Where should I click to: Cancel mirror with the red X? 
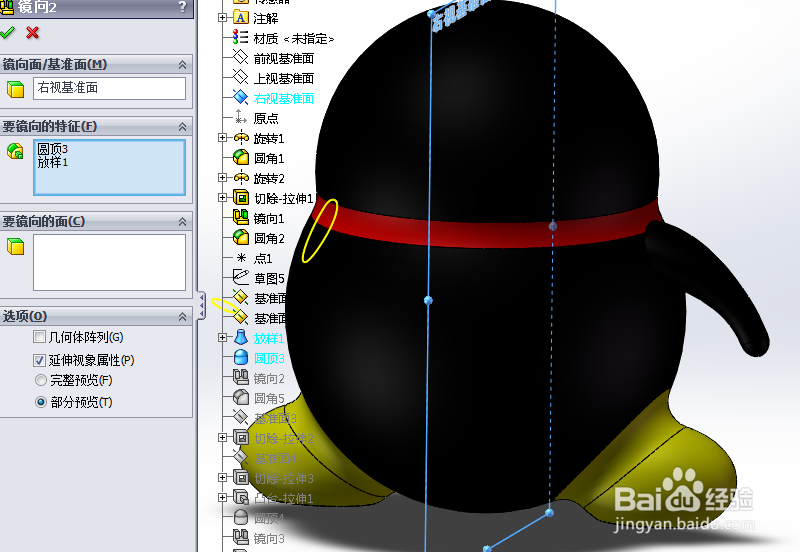coord(33,33)
